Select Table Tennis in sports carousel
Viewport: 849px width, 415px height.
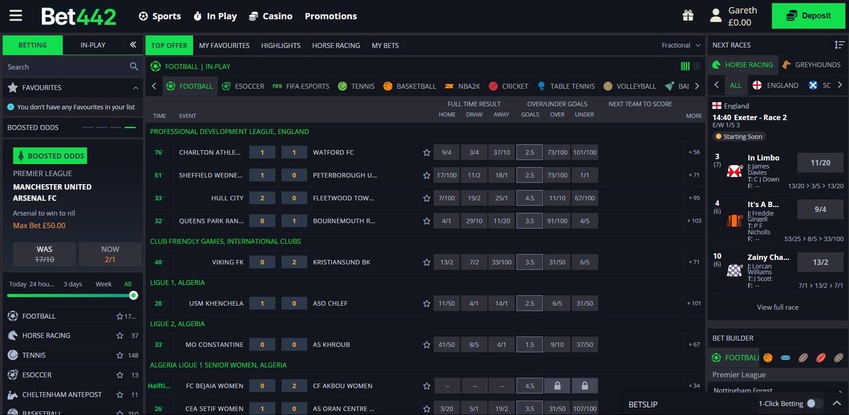[566, 86]
